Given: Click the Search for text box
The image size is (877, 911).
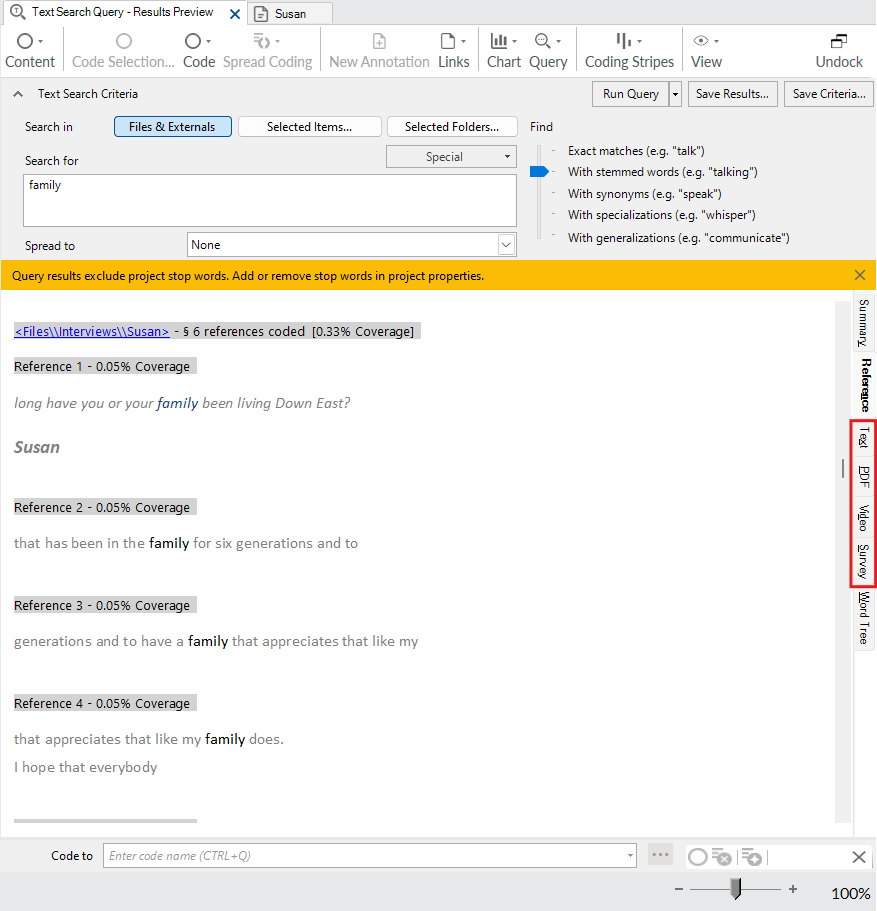Looking at the screenshot, I should 270,200.
